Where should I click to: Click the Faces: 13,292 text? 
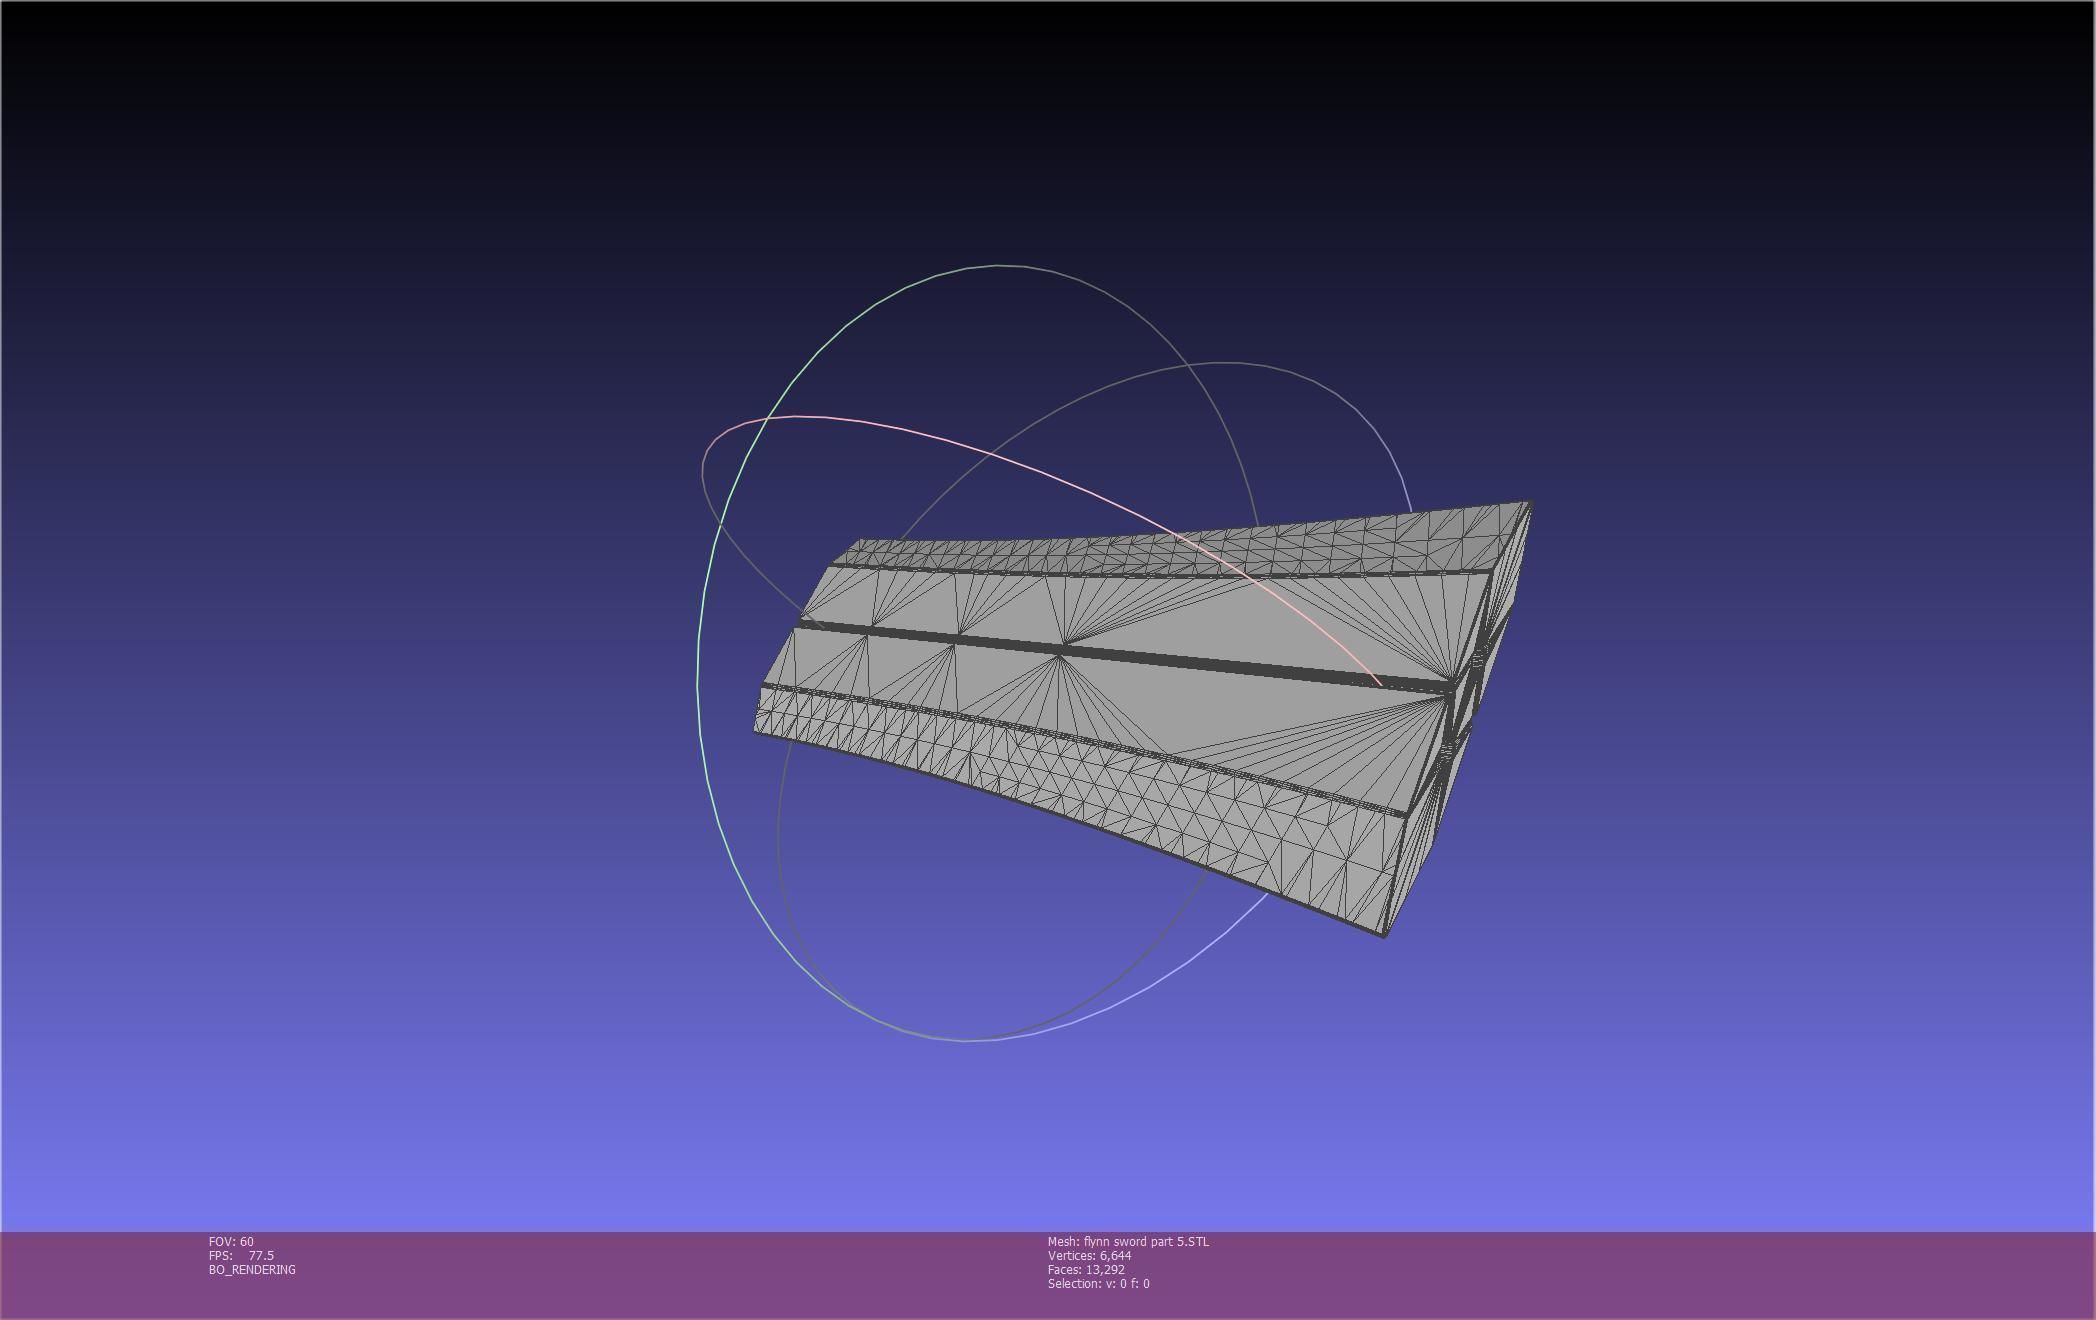point(1086,1269)
